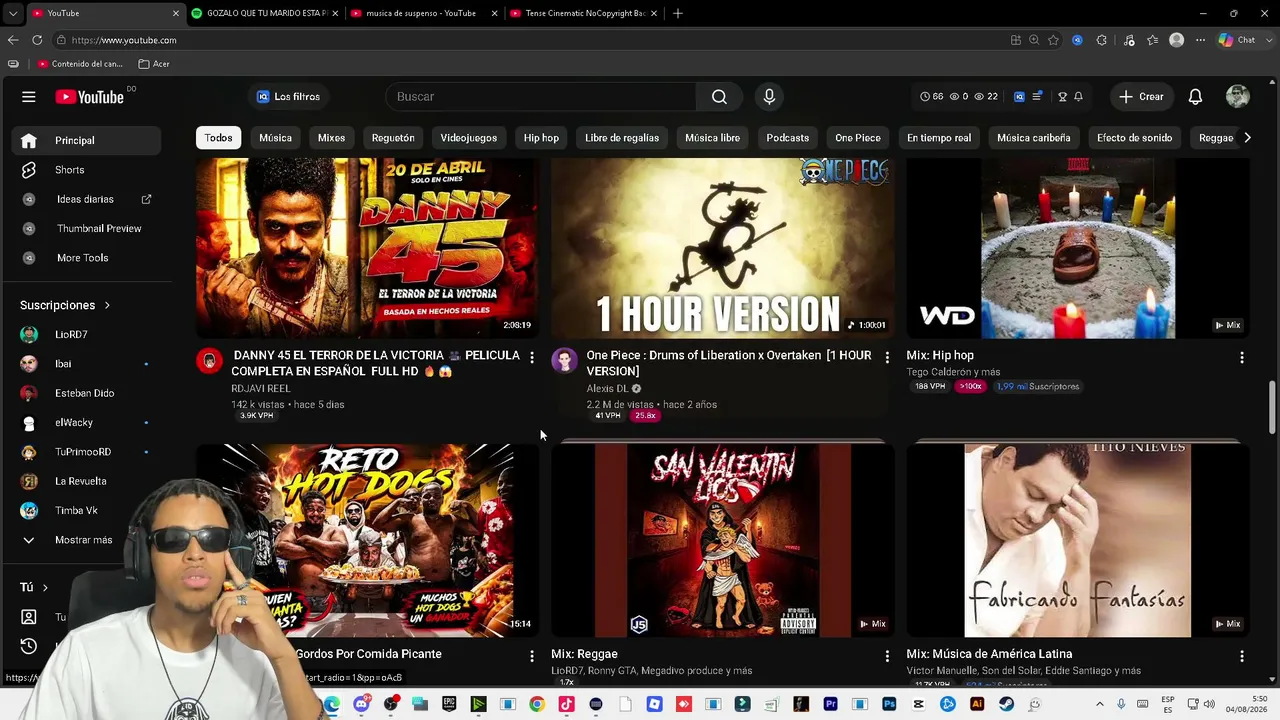The height and width of the screenshot is (720, 1280).
Task: Show hidden system tray icons
Action: [1100, 704]
